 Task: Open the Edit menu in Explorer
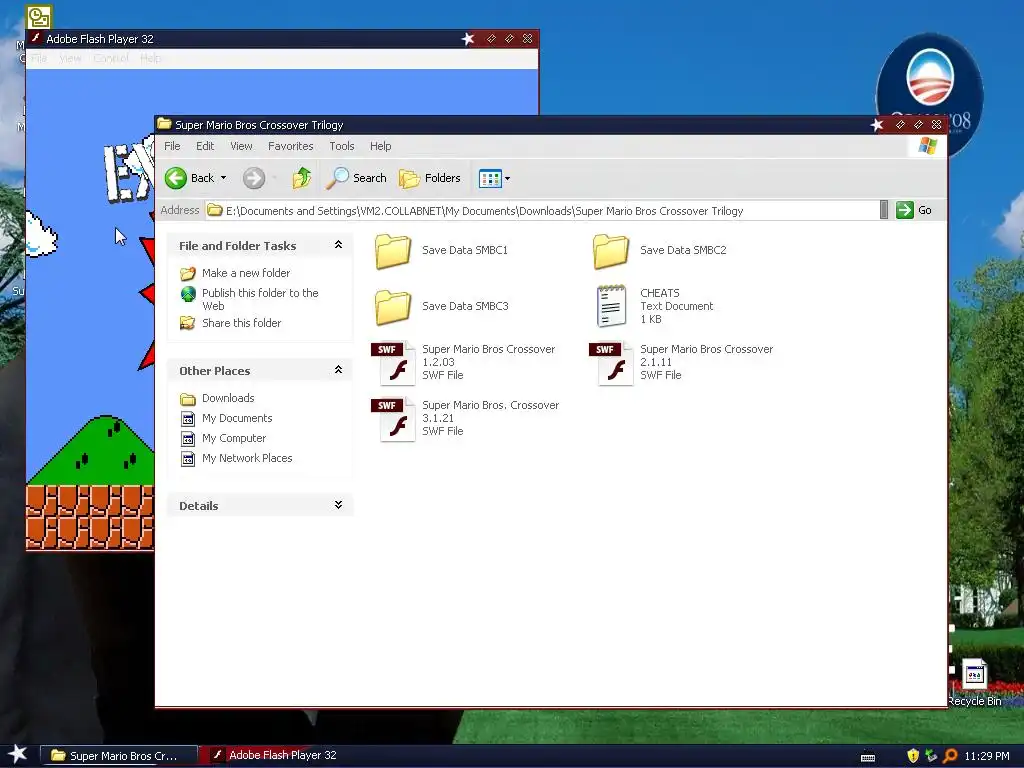point(205,146)
